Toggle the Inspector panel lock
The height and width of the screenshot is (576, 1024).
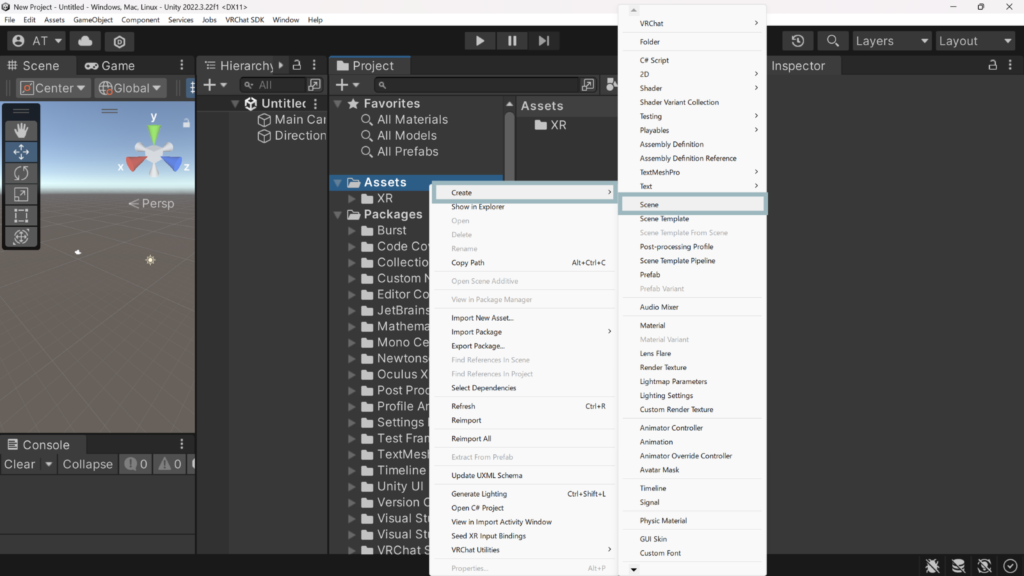pyautogui.click(x=993, y=66)
